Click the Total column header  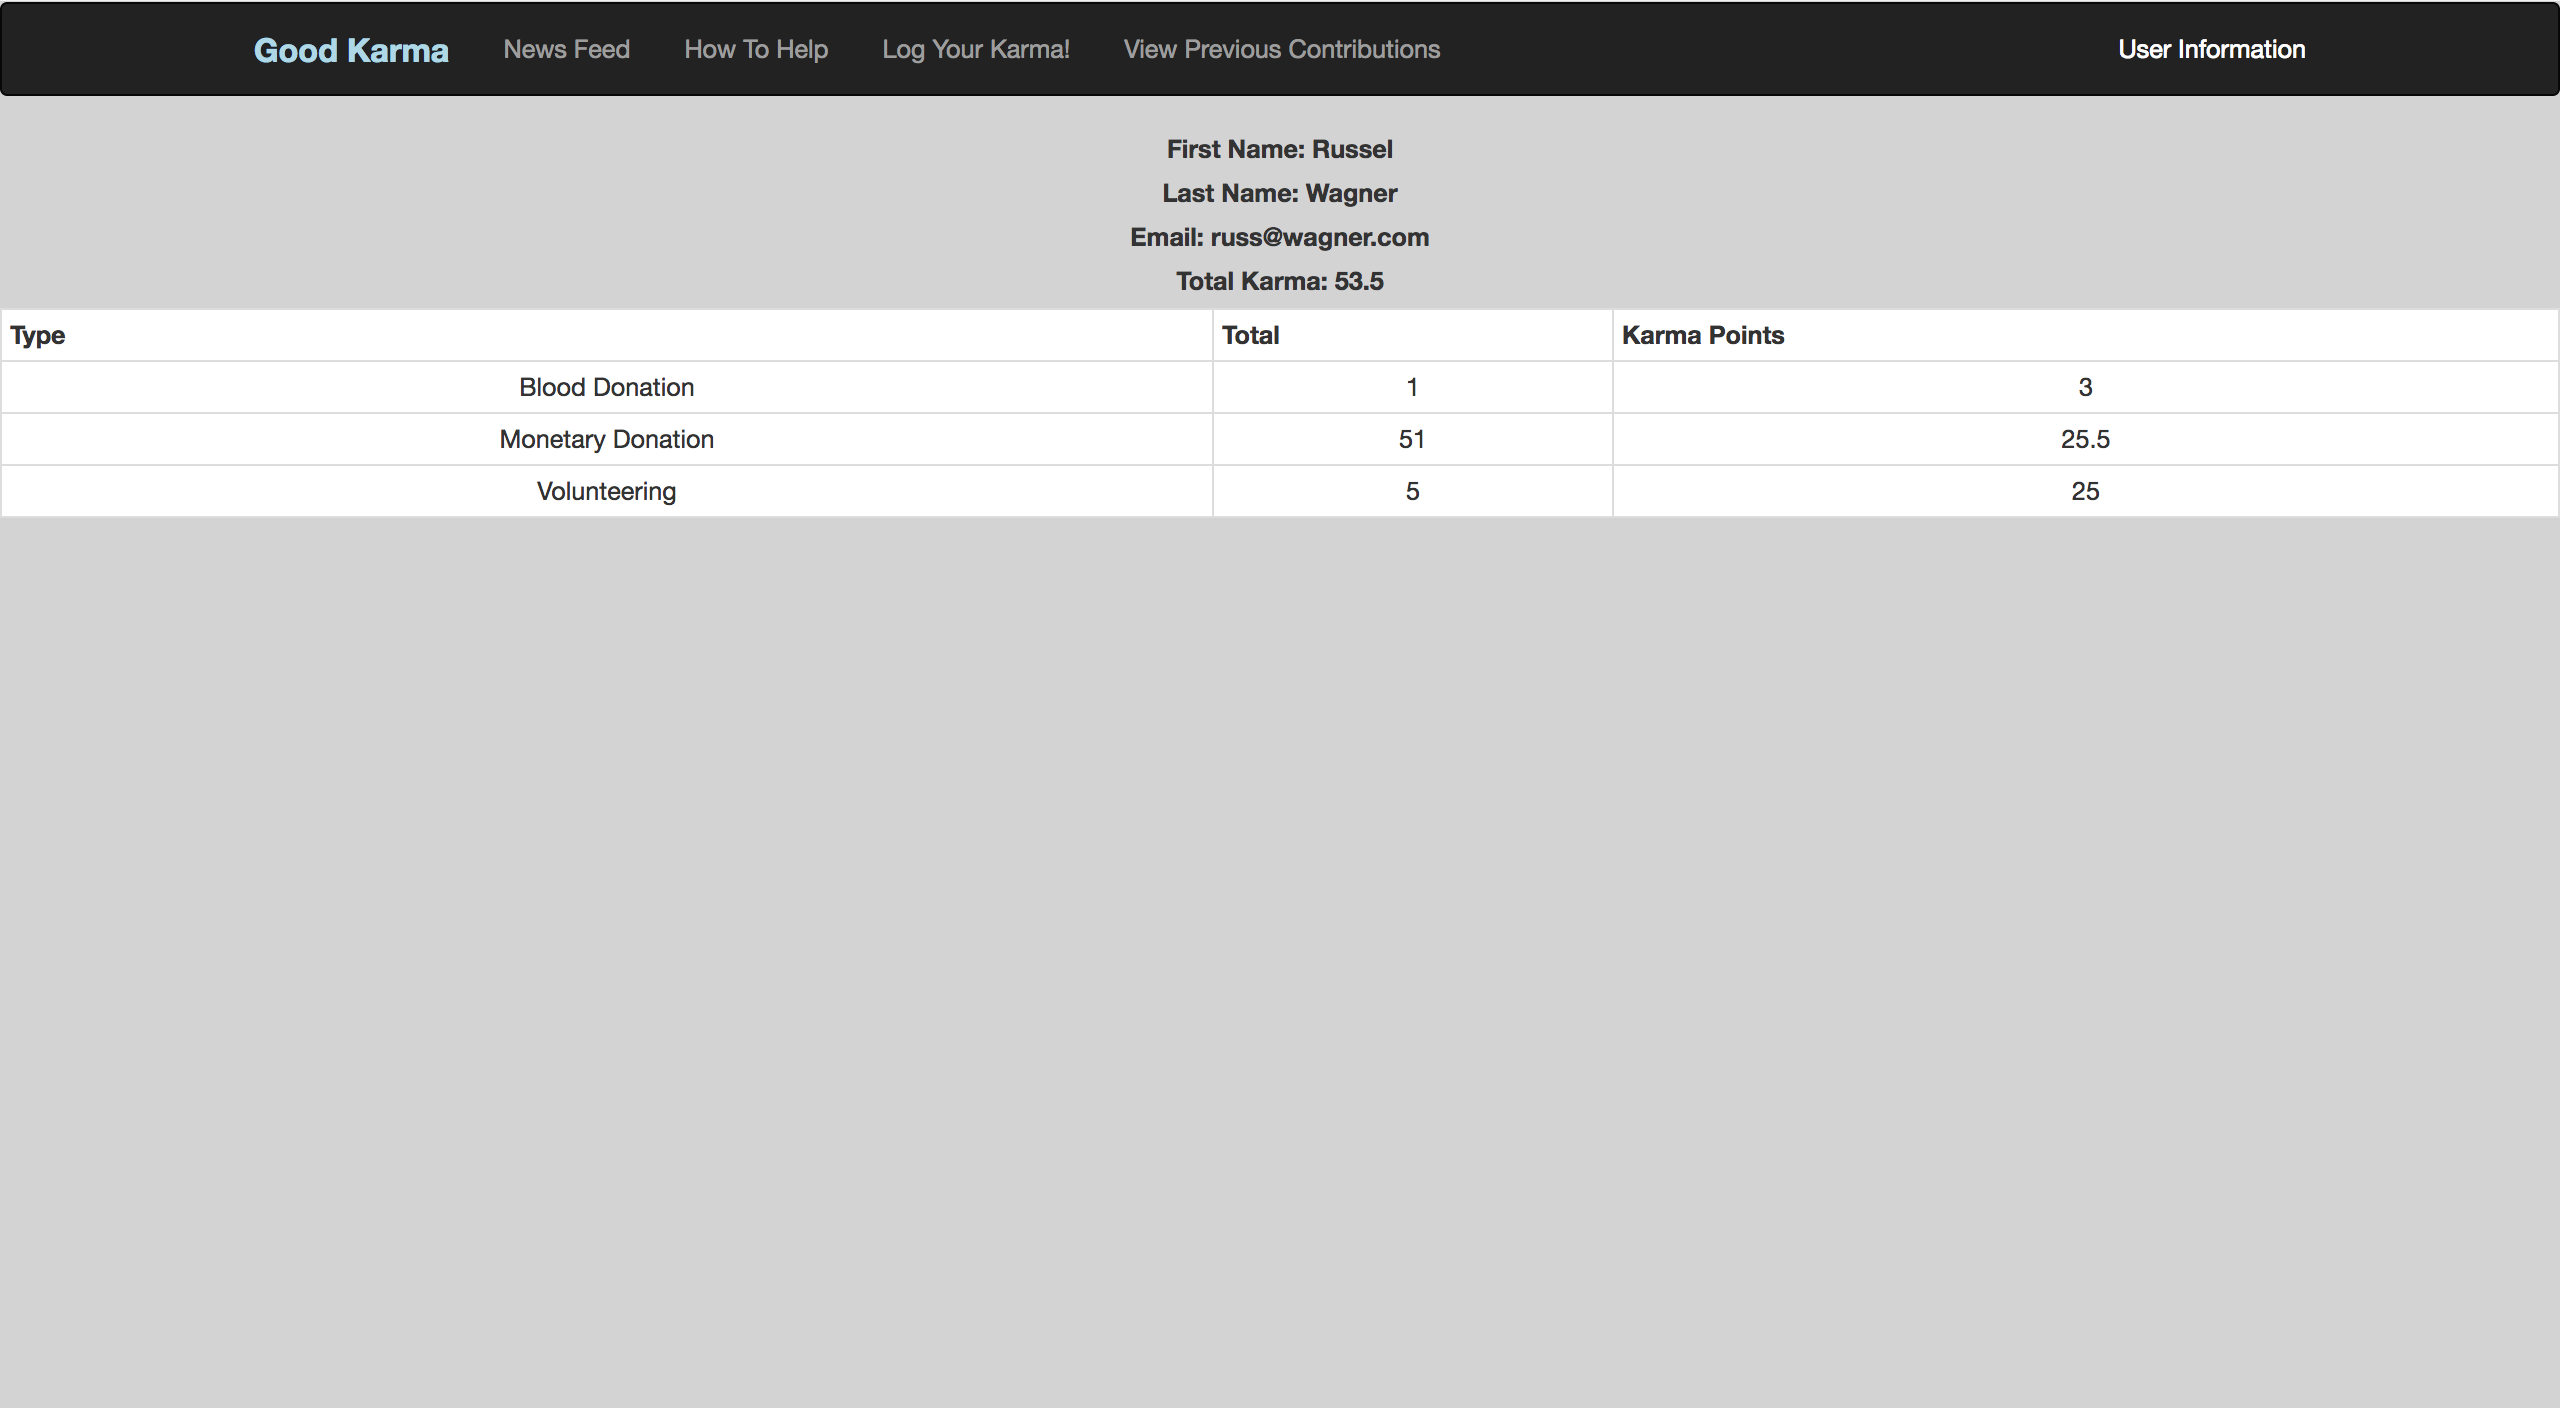(x=1250, y=335)
